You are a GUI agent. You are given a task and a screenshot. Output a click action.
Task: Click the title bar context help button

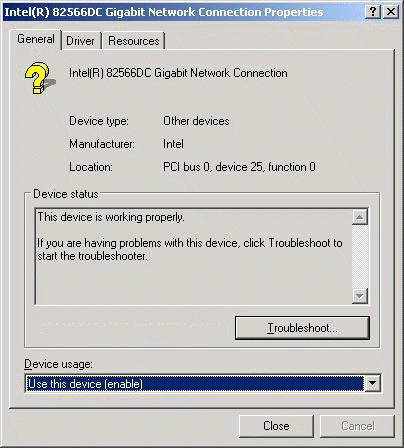tap(373, 12)
